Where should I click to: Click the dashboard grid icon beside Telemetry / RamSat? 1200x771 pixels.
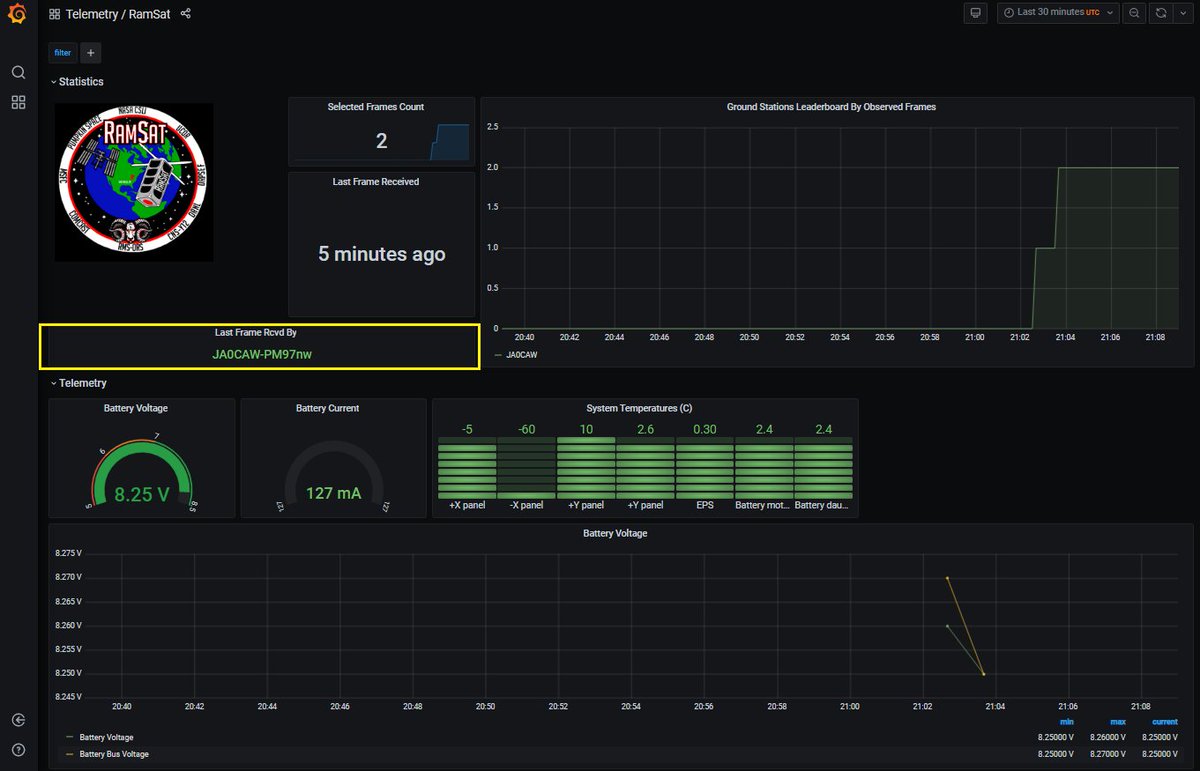[54, 14]
